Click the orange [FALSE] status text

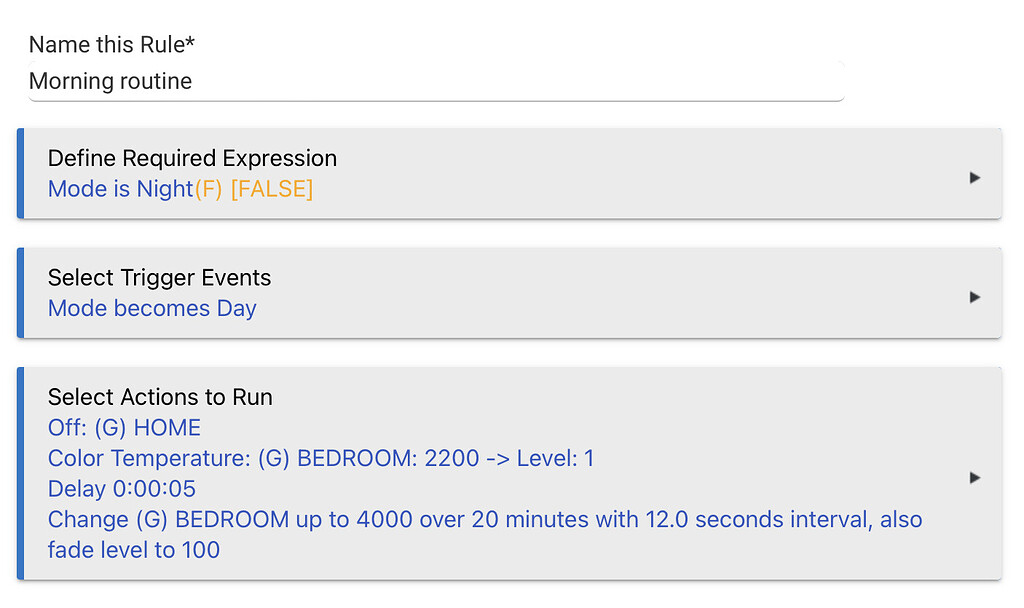pos(271,189)
